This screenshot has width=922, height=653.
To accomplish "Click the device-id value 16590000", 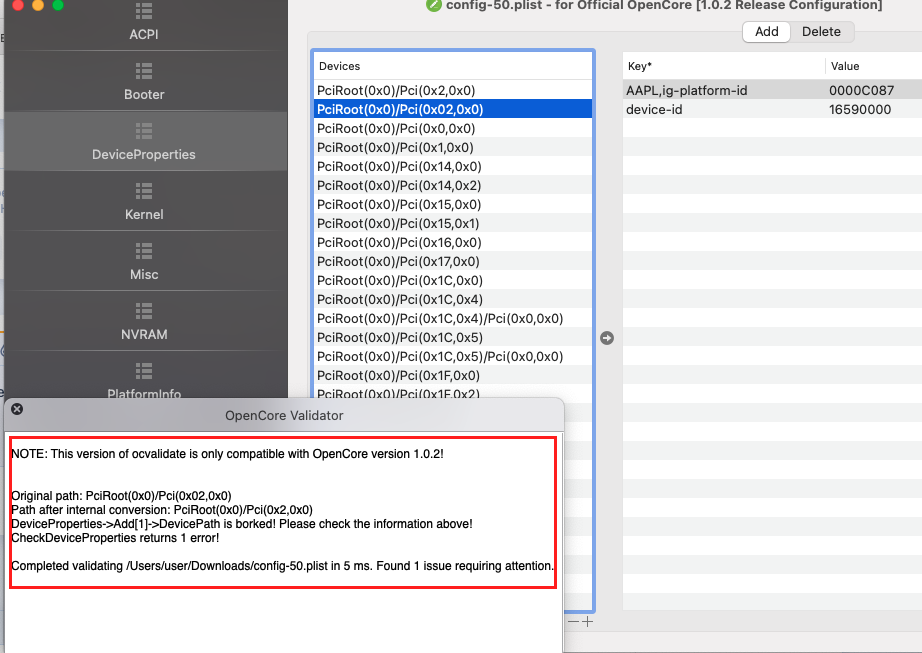I will (860, 109).
